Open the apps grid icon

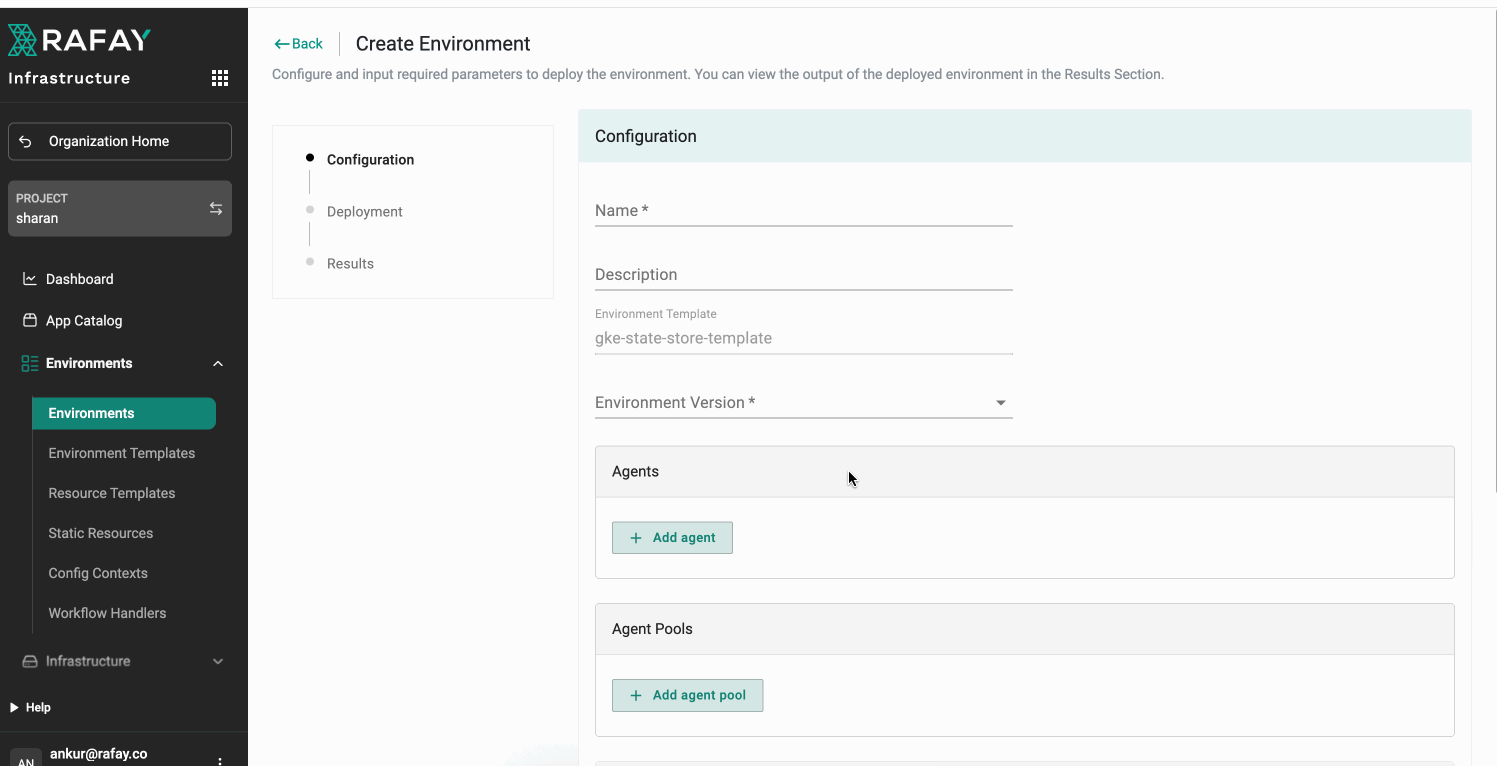(x=220, y=79)
